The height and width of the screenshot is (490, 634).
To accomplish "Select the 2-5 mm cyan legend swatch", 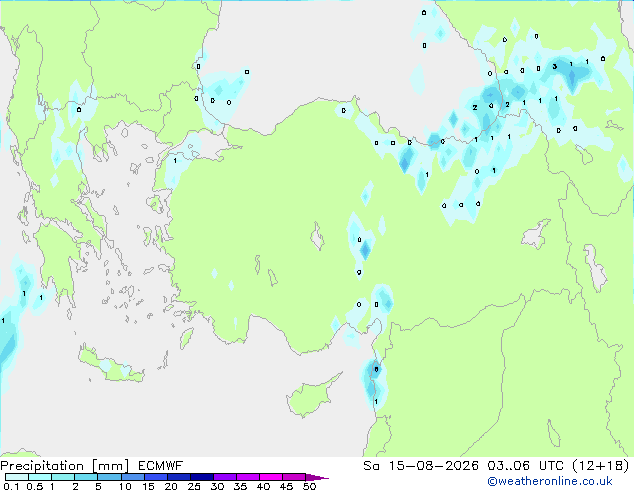I will pos(87,477).
